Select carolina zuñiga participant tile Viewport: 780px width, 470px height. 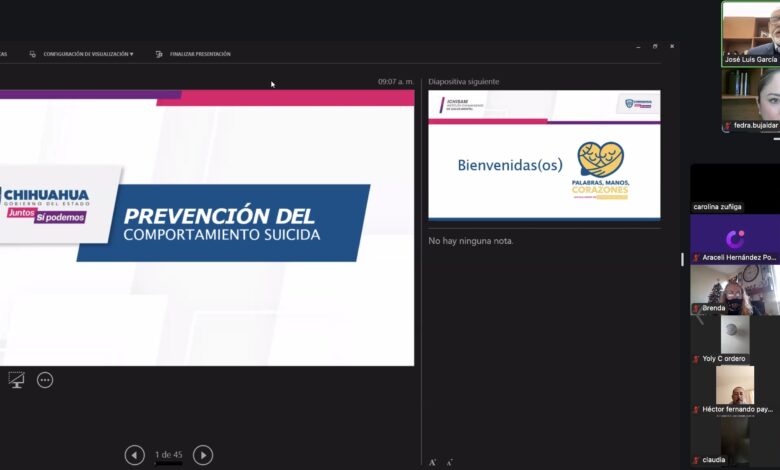(735, 188)
